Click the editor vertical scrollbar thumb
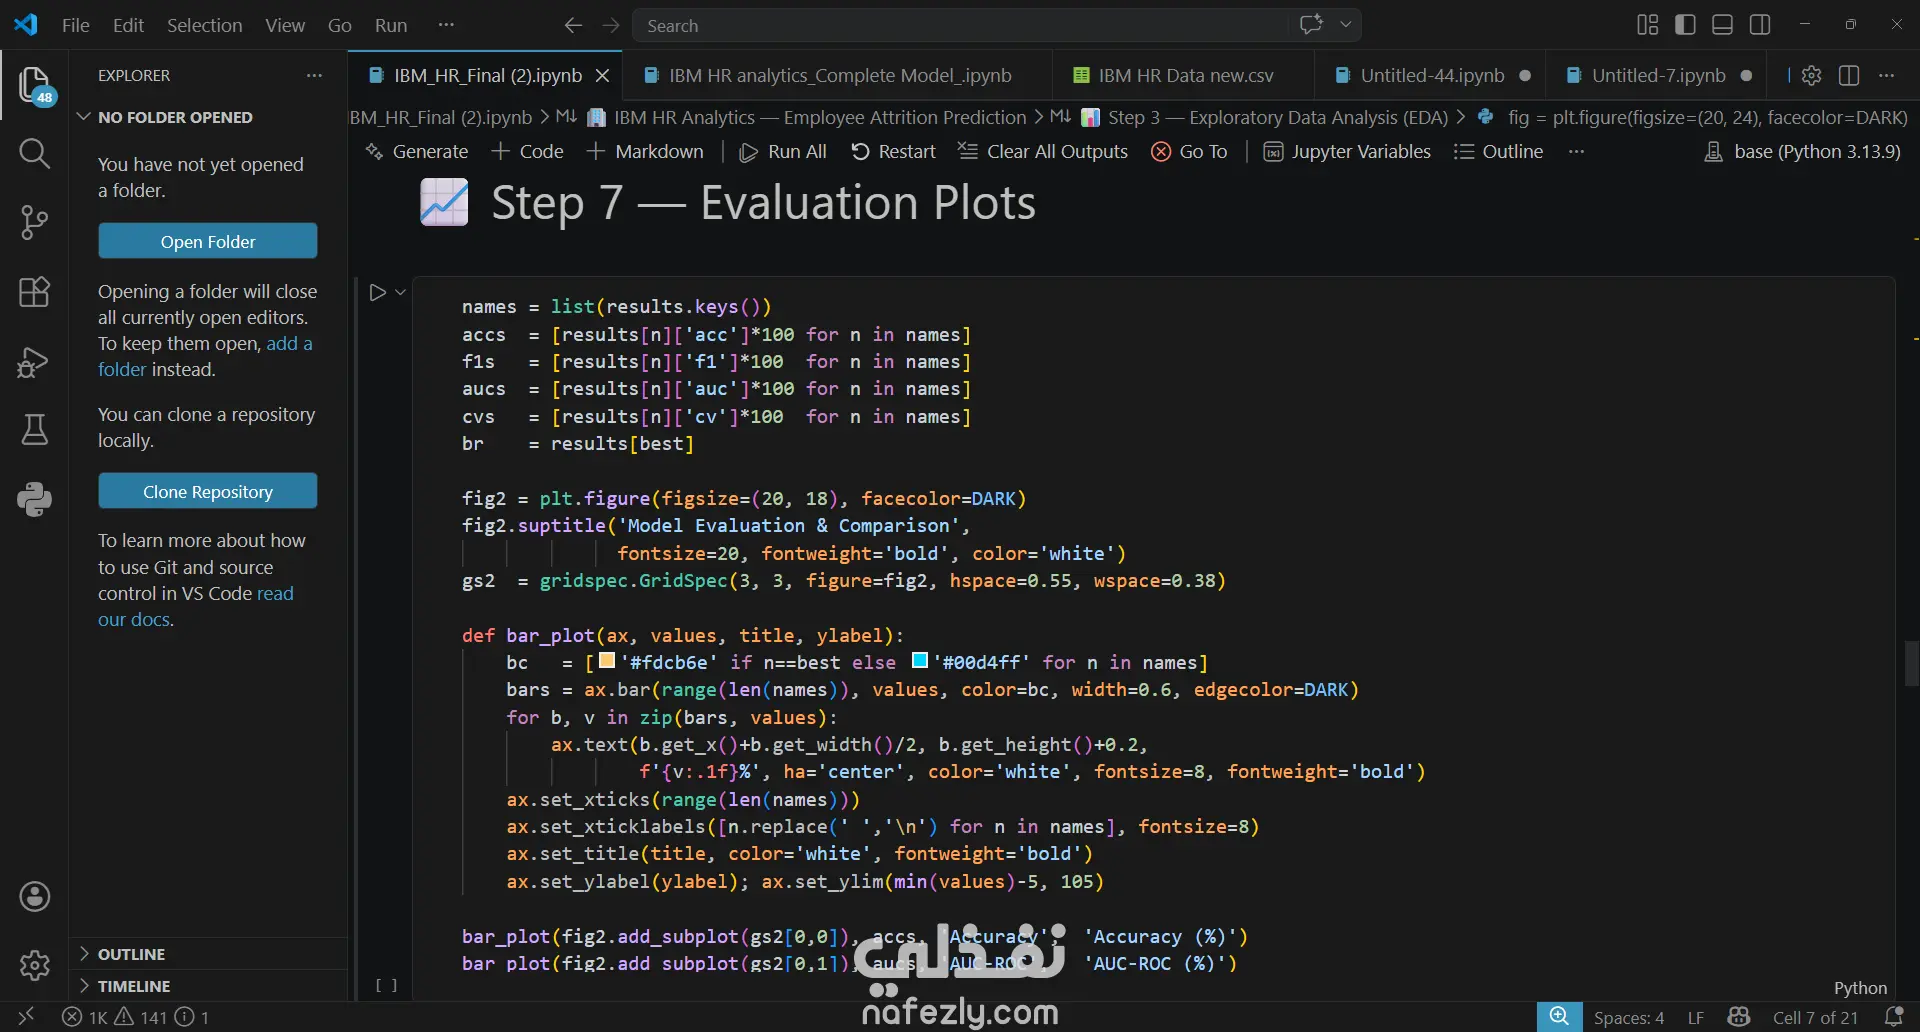The height and width of the screenshot is (1032, 1920). coord(1912,663)
